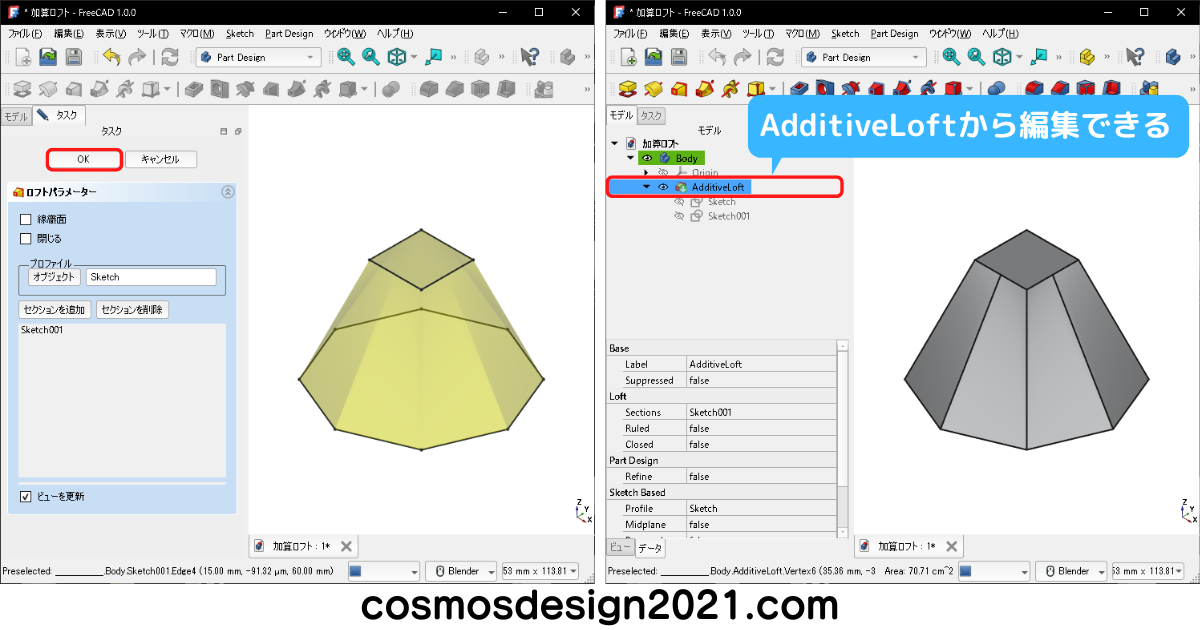Screen dimensions: 1200x630
Task: Open the Part Design workbench dropdown in the left window
Action: click(x=259, y=57)
